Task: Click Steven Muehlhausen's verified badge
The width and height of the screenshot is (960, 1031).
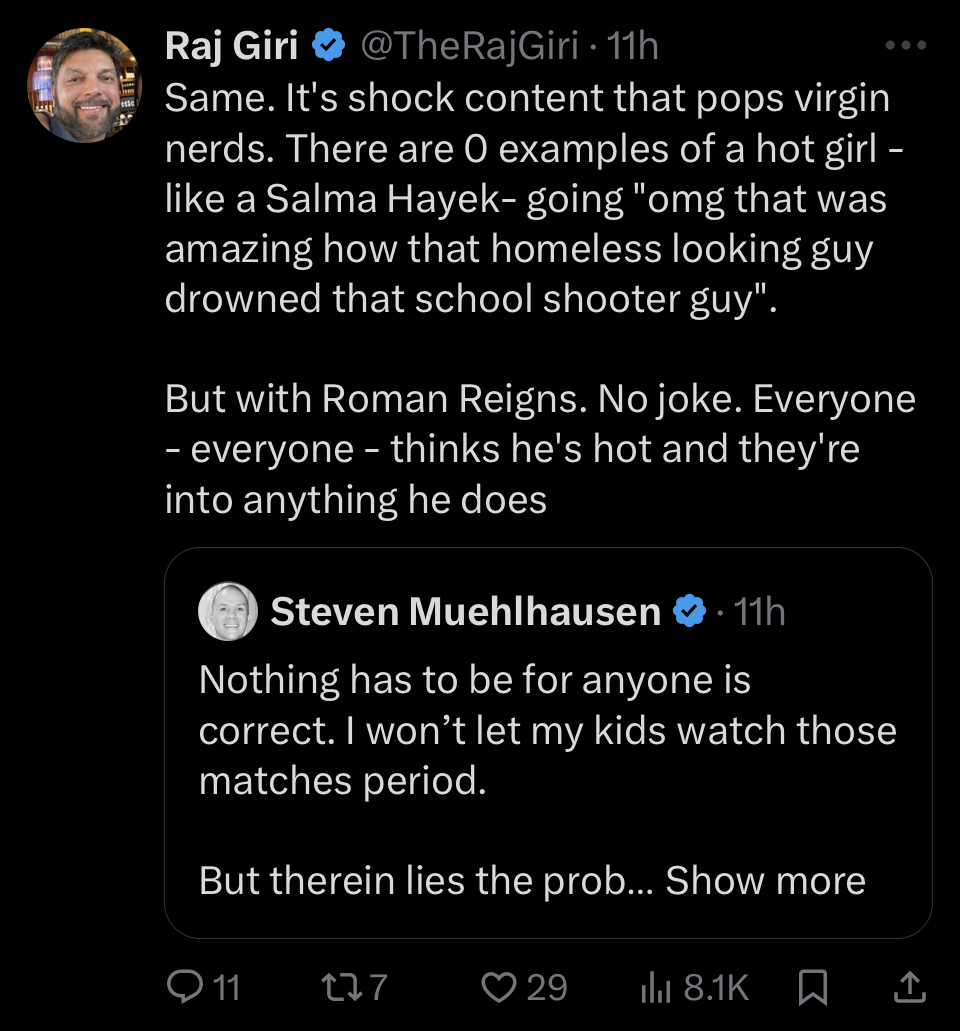Action: [689, 611]
